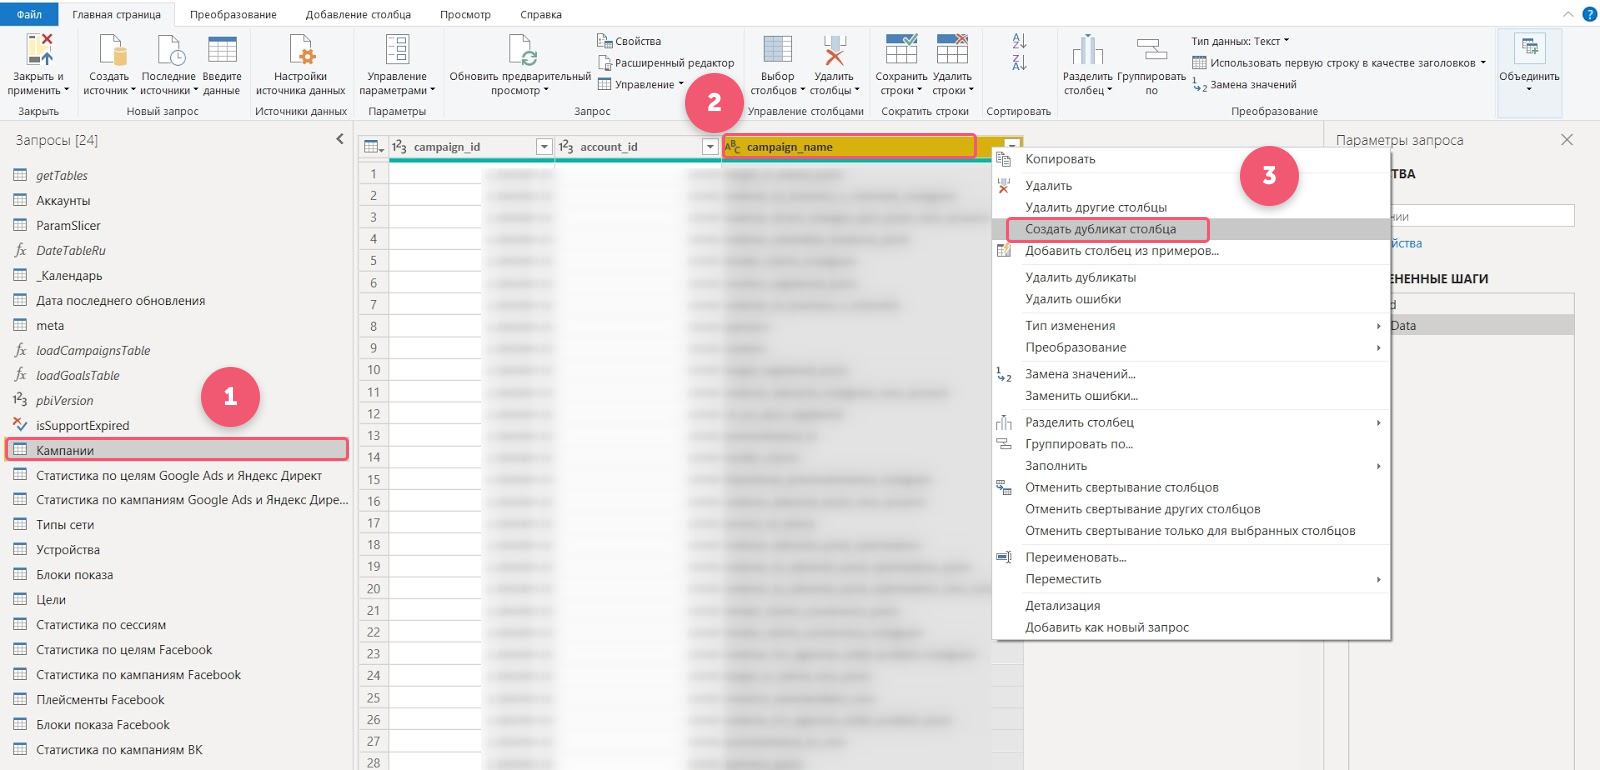Viewport: 1600px width, 770px height.
Task: Collapse the Queries pane with the chevron
Action: coord(340,140)
